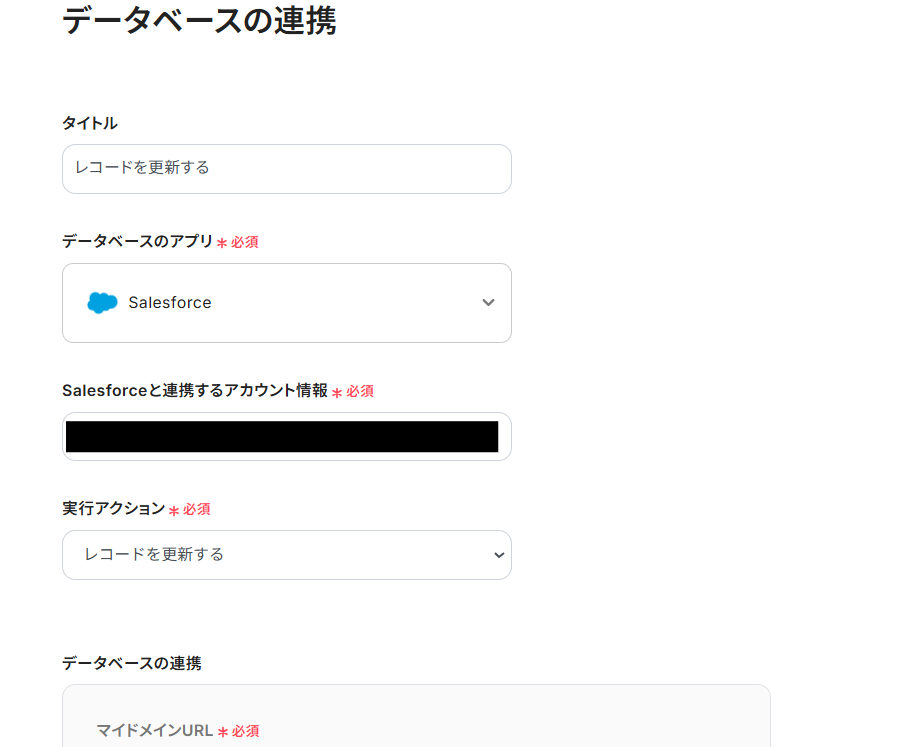This screenshot has height=747, width=903.
Task: Click the 必須 marker beside アカウント情報
Action: click(x=359, y=391)
